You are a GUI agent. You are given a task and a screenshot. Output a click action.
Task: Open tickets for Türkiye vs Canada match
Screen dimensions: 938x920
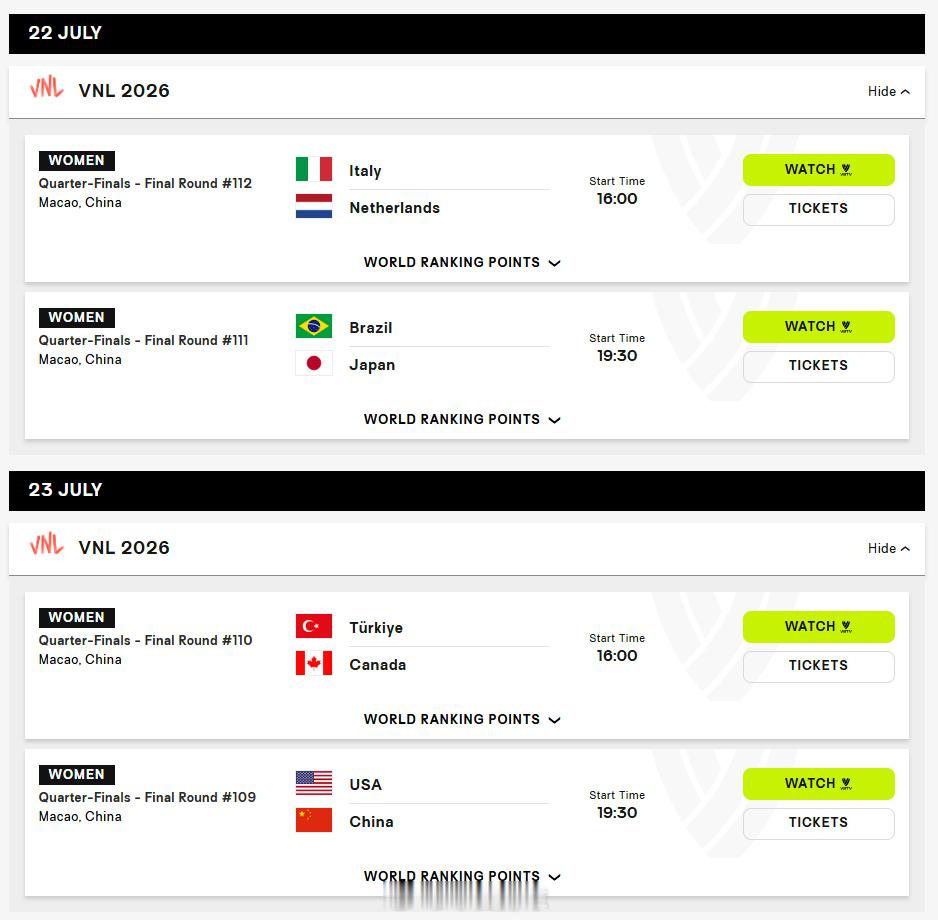818,666
